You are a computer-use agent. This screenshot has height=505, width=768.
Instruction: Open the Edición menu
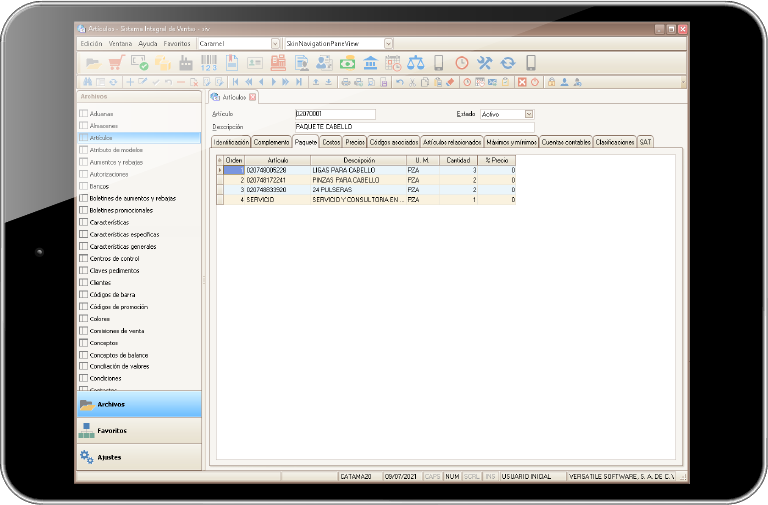[92, 44]
